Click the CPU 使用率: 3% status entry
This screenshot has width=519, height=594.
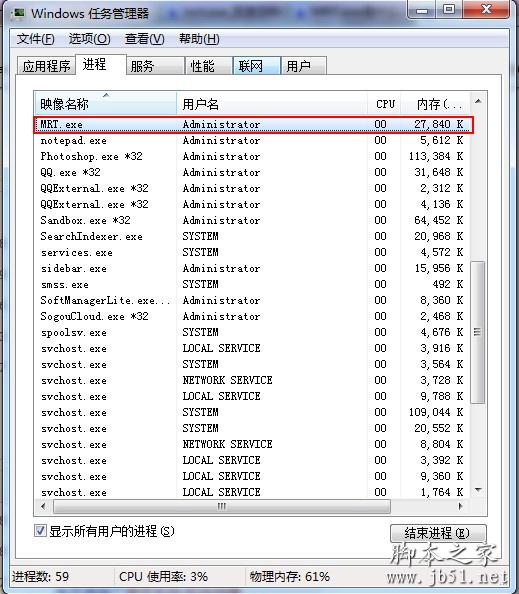(163, 577)
